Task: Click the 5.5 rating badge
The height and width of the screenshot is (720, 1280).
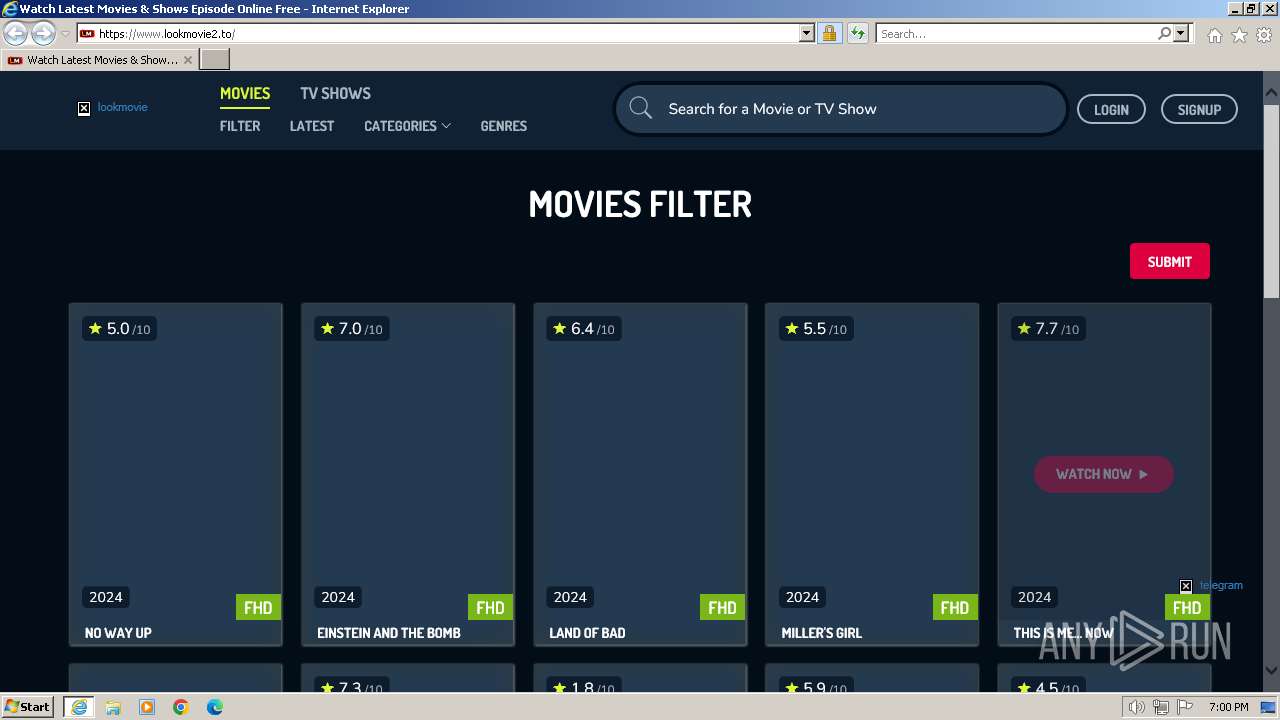Action: (x=815, y=329)
